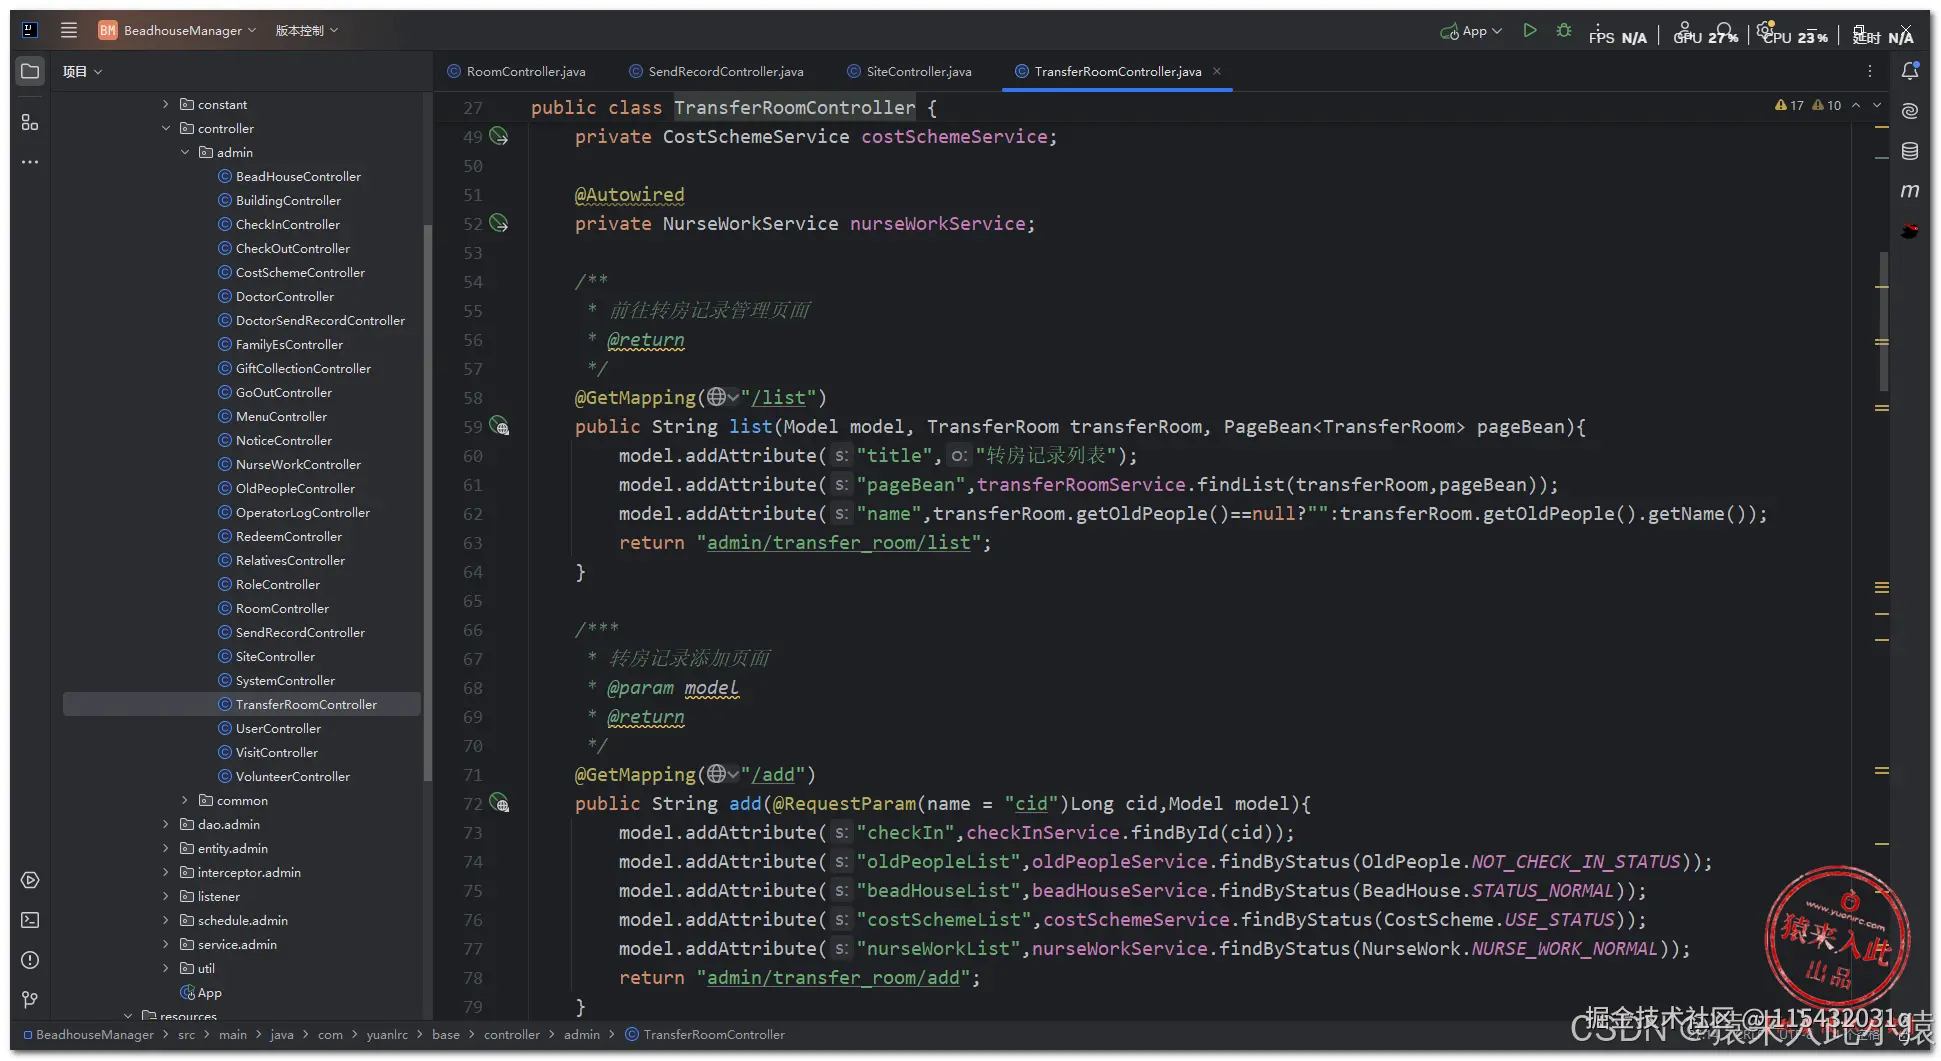The height and width of the screenshot is (1061, 1941).
Task: Switch to SendRecordController.java tab
Action: (x=717, y=71)
